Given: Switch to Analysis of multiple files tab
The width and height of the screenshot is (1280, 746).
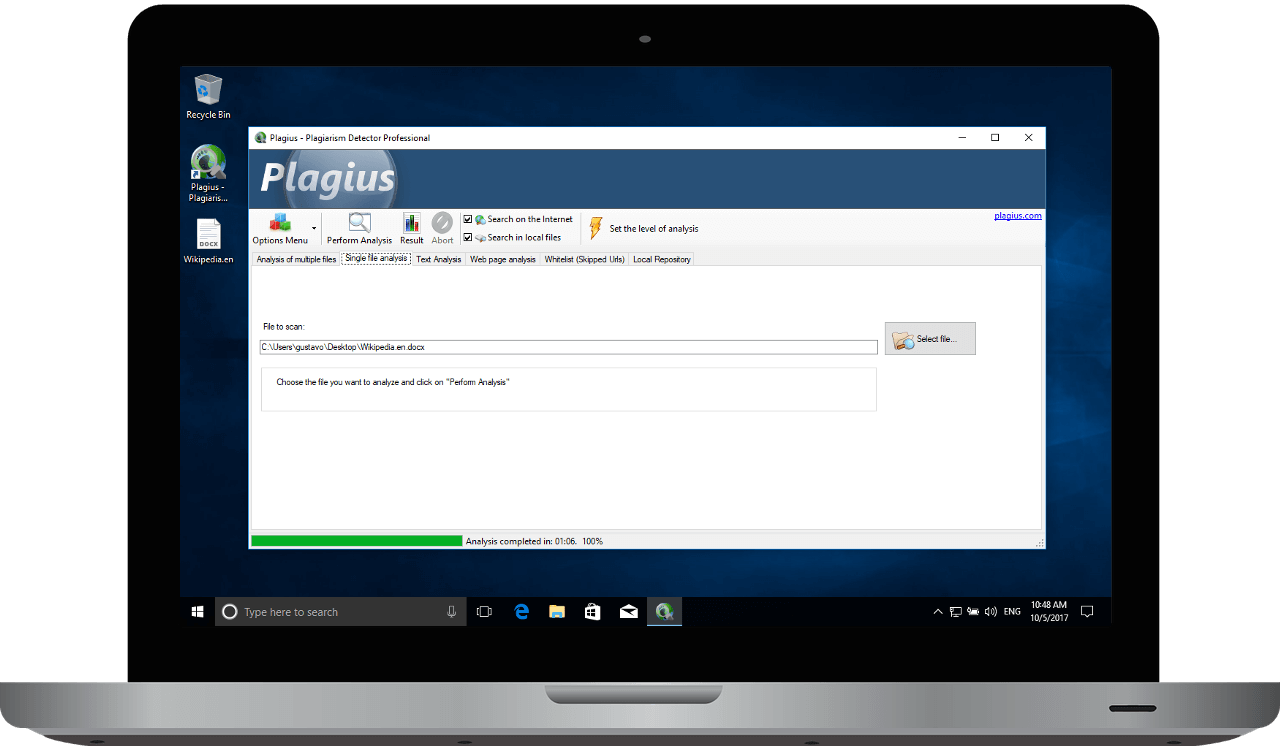Looking at the screenshot, I should [296, 259].
